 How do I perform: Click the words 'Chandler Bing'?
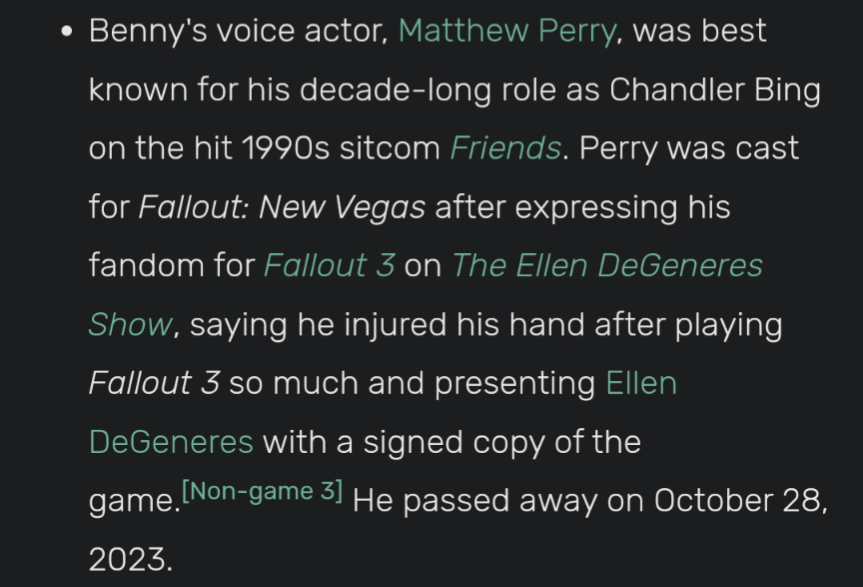[x=715, y=90]
